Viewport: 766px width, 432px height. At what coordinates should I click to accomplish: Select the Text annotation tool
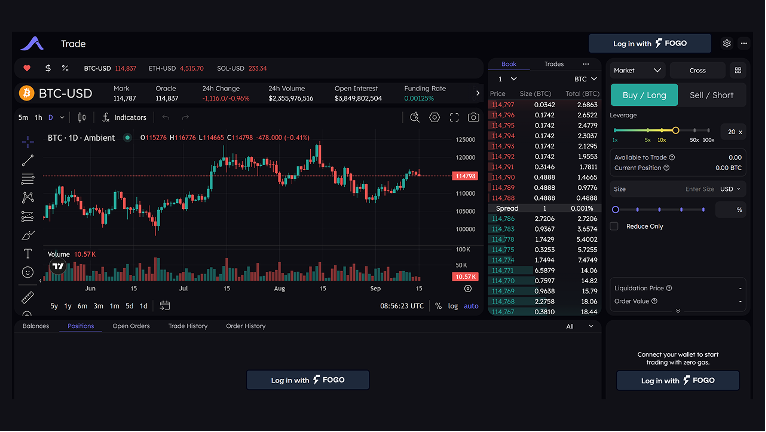click(x=28, y=253)
